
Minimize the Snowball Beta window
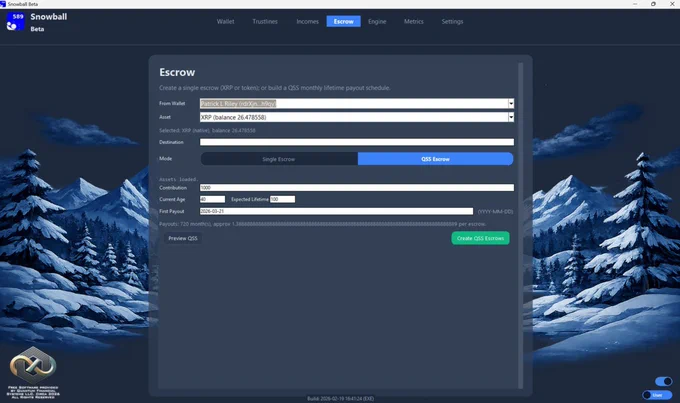click(x=635, y=4)
